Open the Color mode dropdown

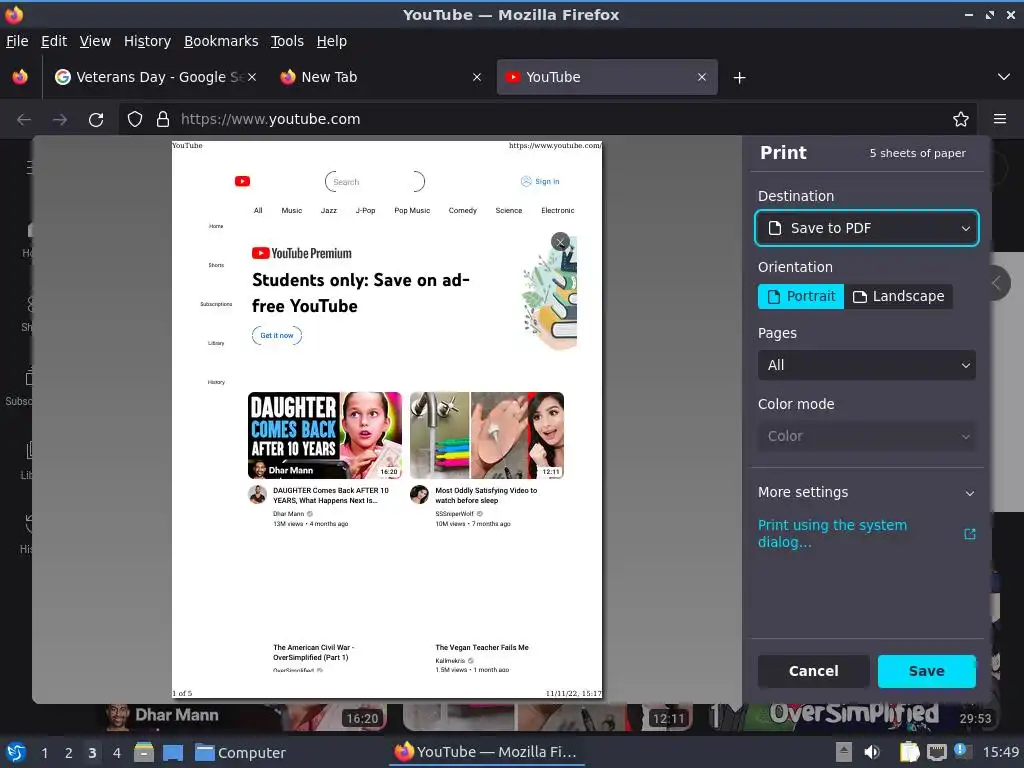[x=867, y=436]
